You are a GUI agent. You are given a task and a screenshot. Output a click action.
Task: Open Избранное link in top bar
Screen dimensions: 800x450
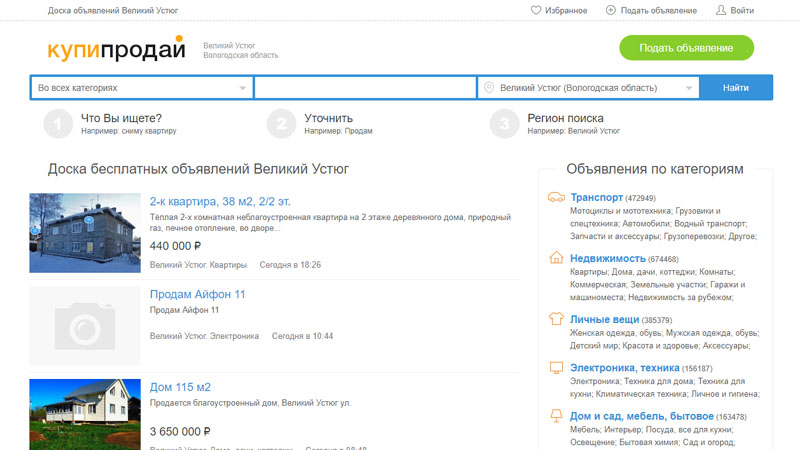566,10
